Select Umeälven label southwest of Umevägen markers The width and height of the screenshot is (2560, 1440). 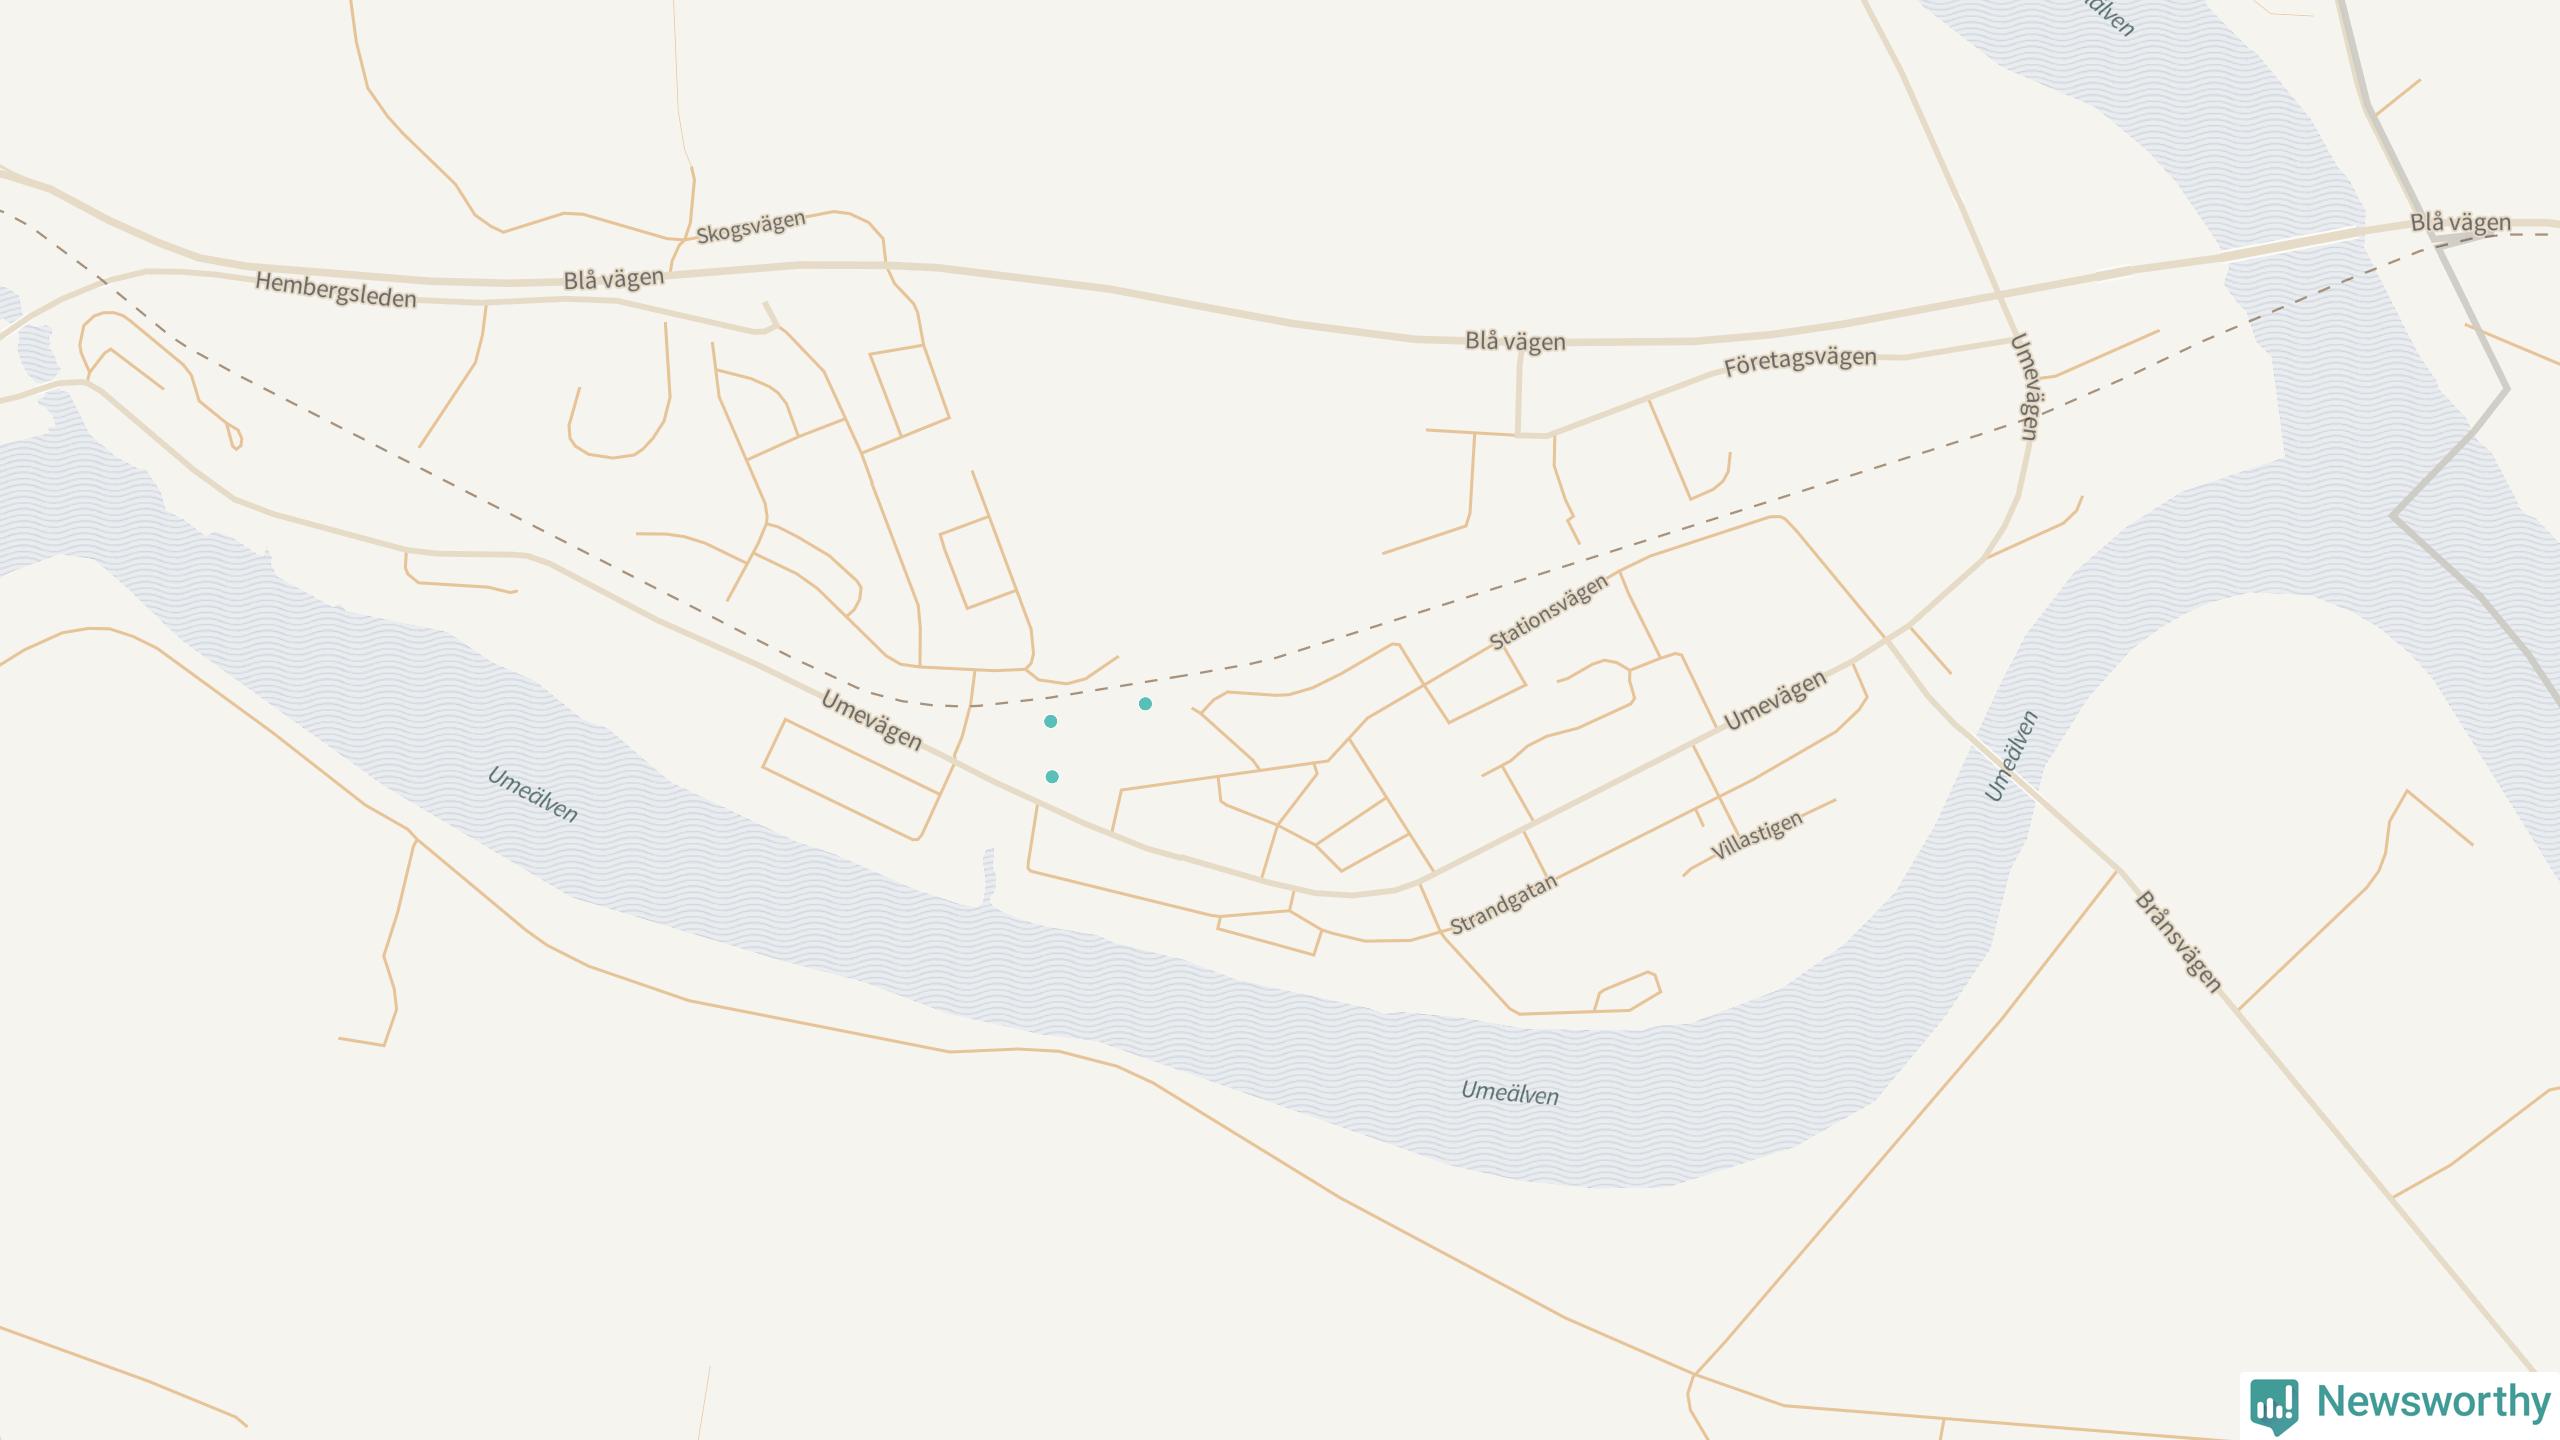click(533, 794)
